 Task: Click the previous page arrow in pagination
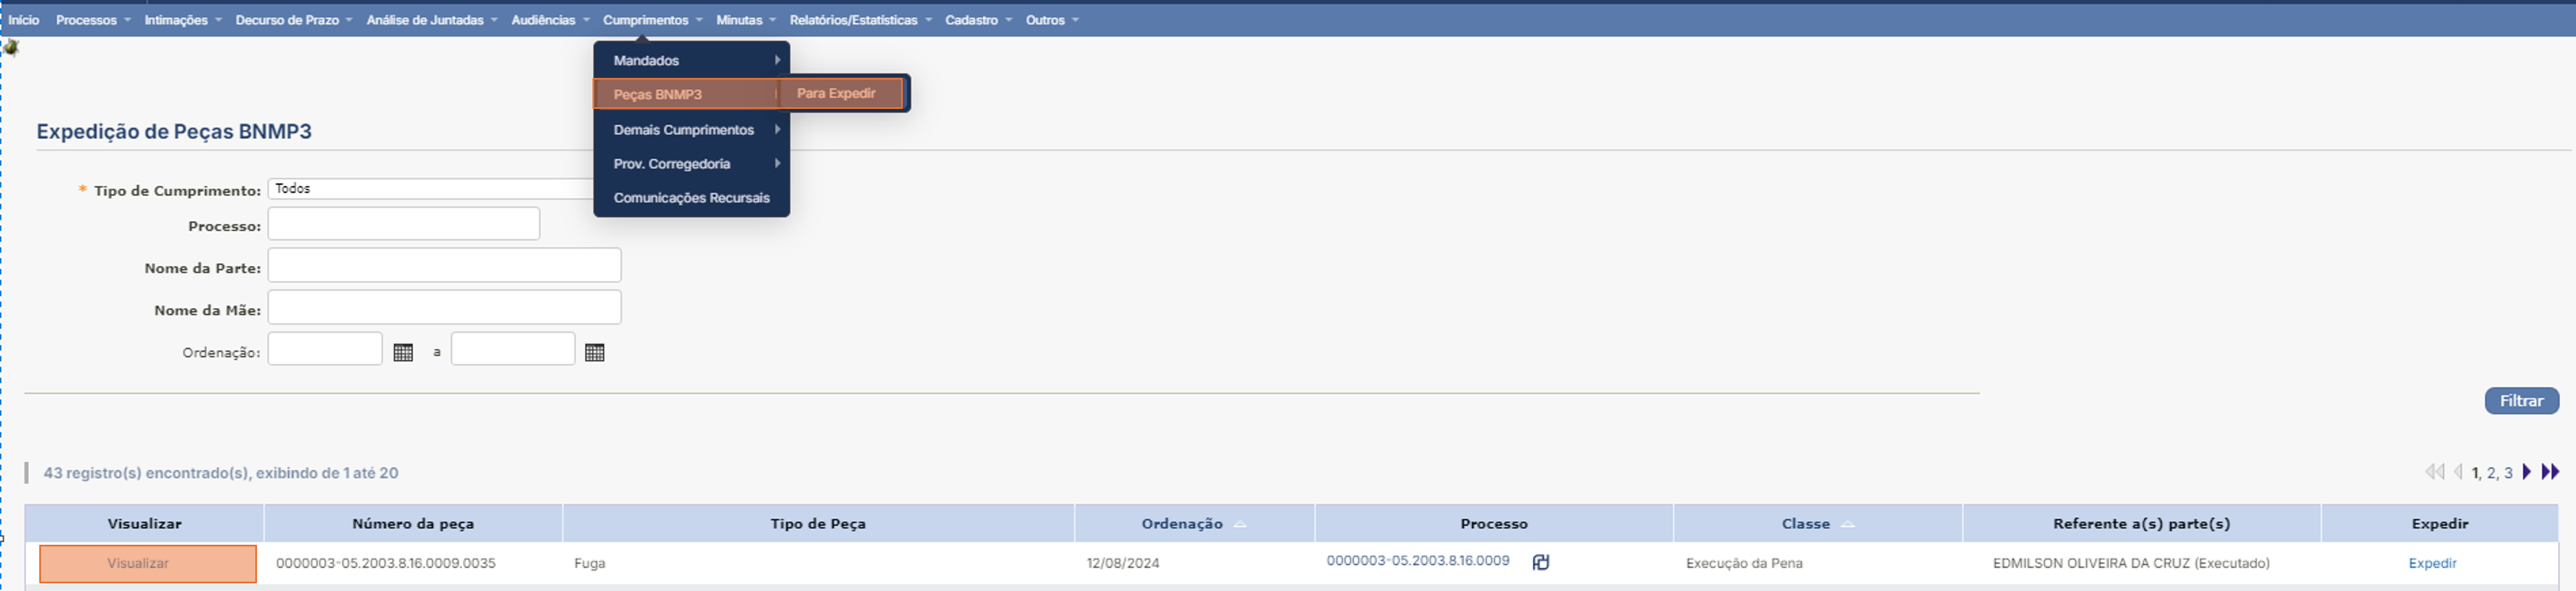pos(2458,472)
